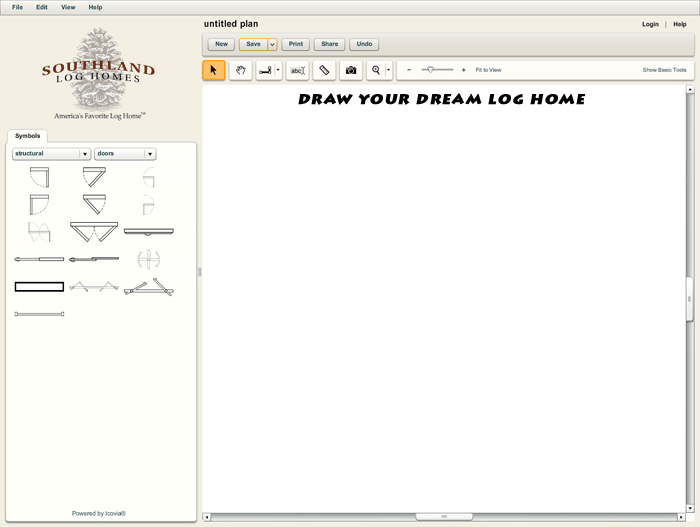
Task: Click the vertical scrollbar thumb
Action: point(690,299)
